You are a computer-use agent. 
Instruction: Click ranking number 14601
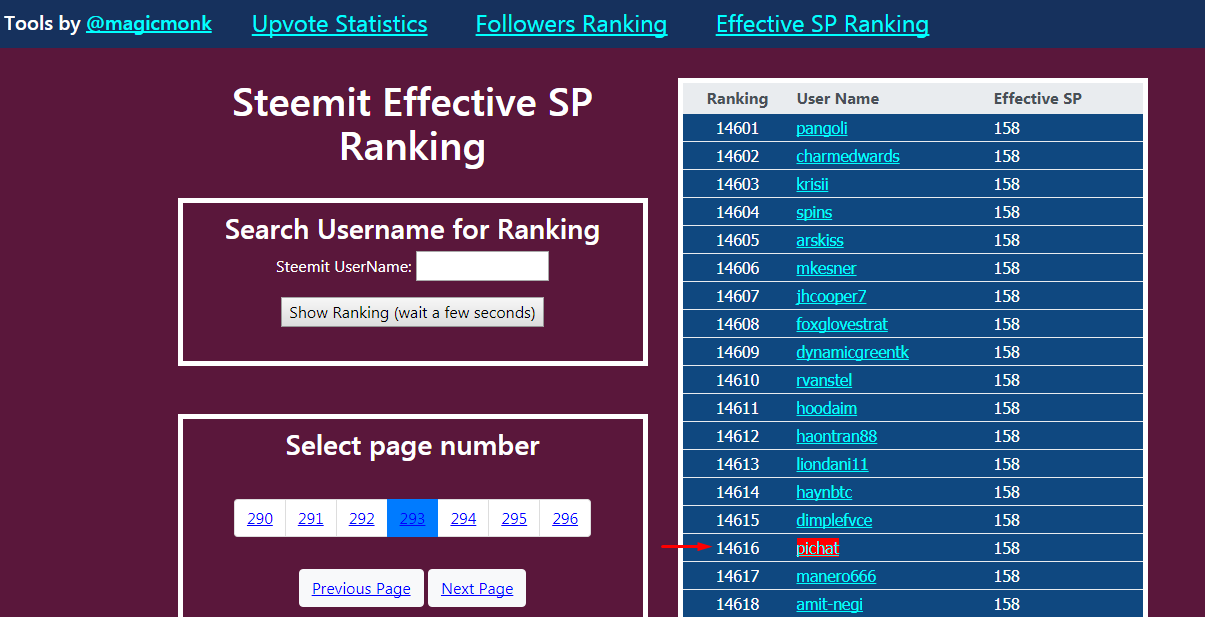click(737, 128)
